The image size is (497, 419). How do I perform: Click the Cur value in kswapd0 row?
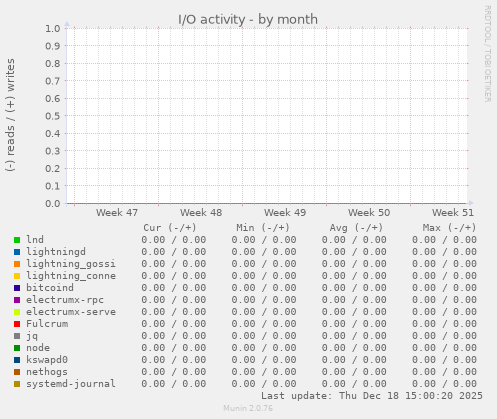click(x=174, y=360)
